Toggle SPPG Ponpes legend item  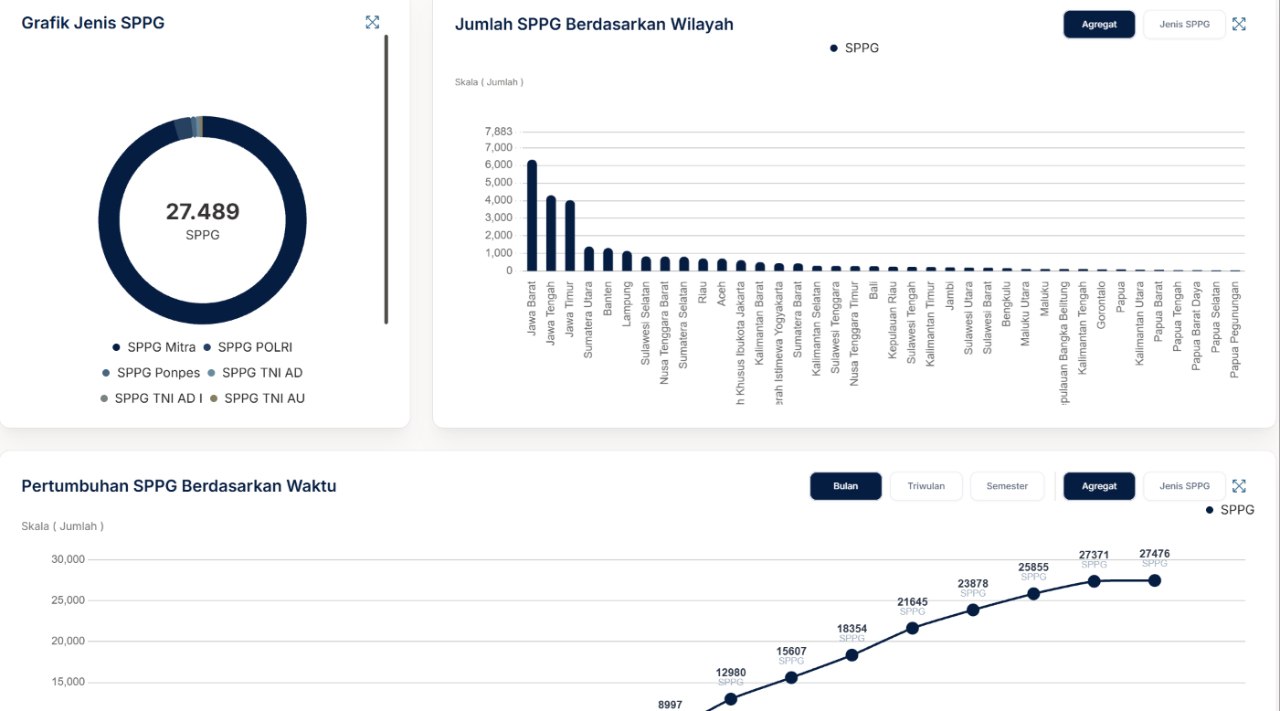click(151, 373)
